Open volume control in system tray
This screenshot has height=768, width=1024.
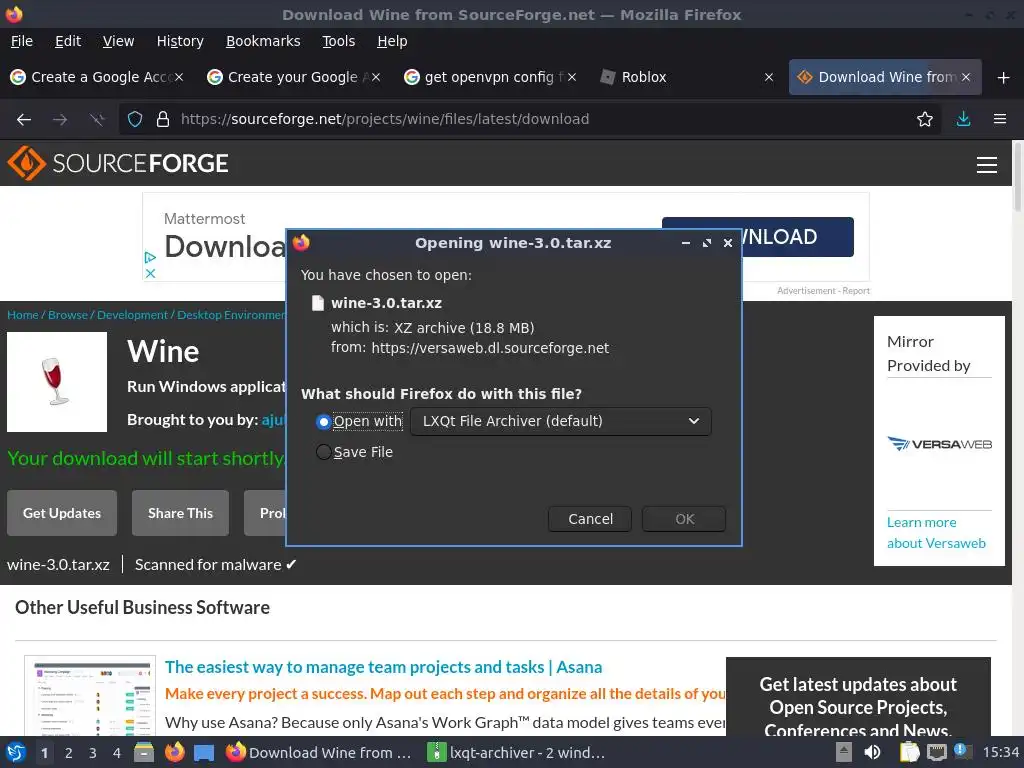872,752
